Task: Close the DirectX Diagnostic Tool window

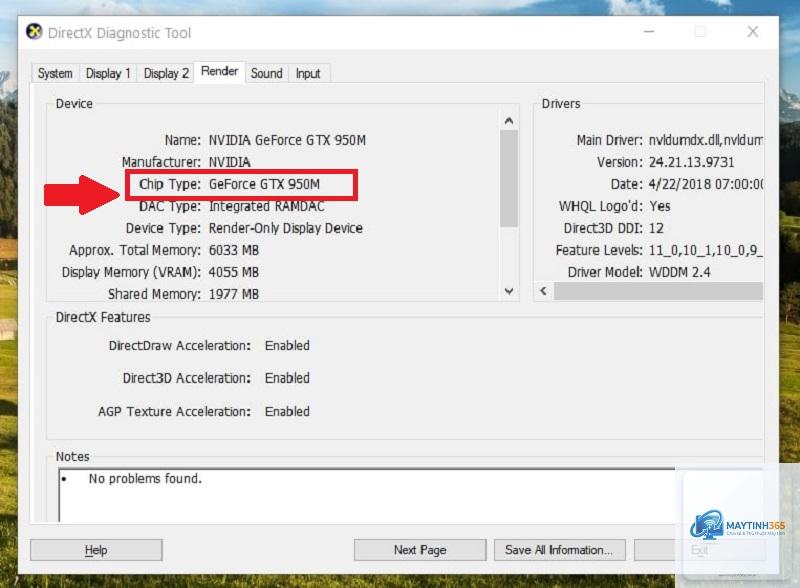Action: tap(753, 32)
